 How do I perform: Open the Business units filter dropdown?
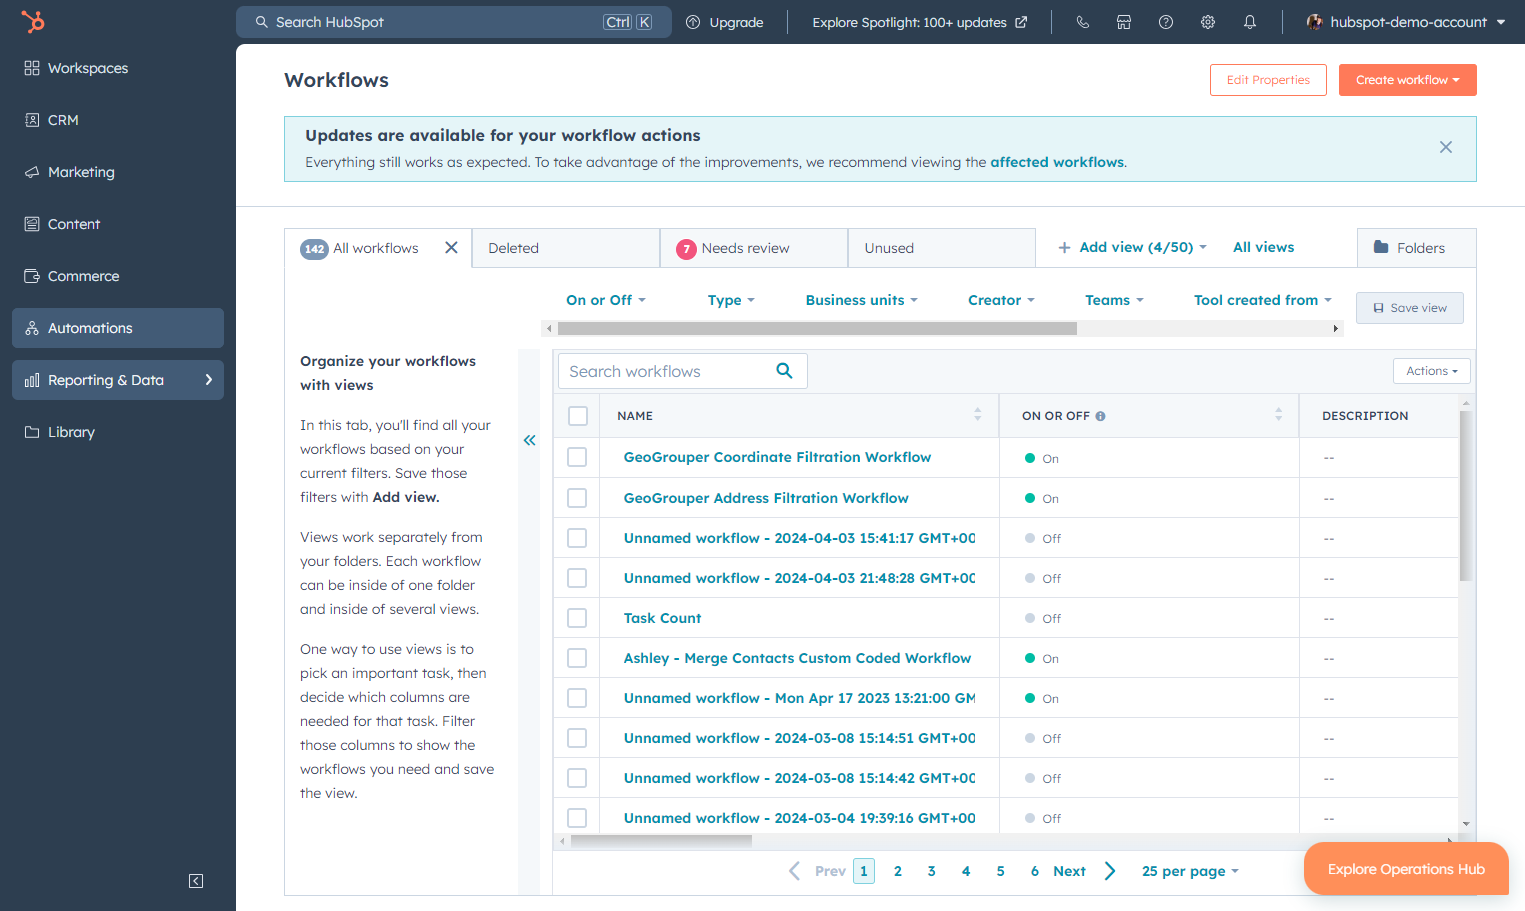click(x=862, y=300)
